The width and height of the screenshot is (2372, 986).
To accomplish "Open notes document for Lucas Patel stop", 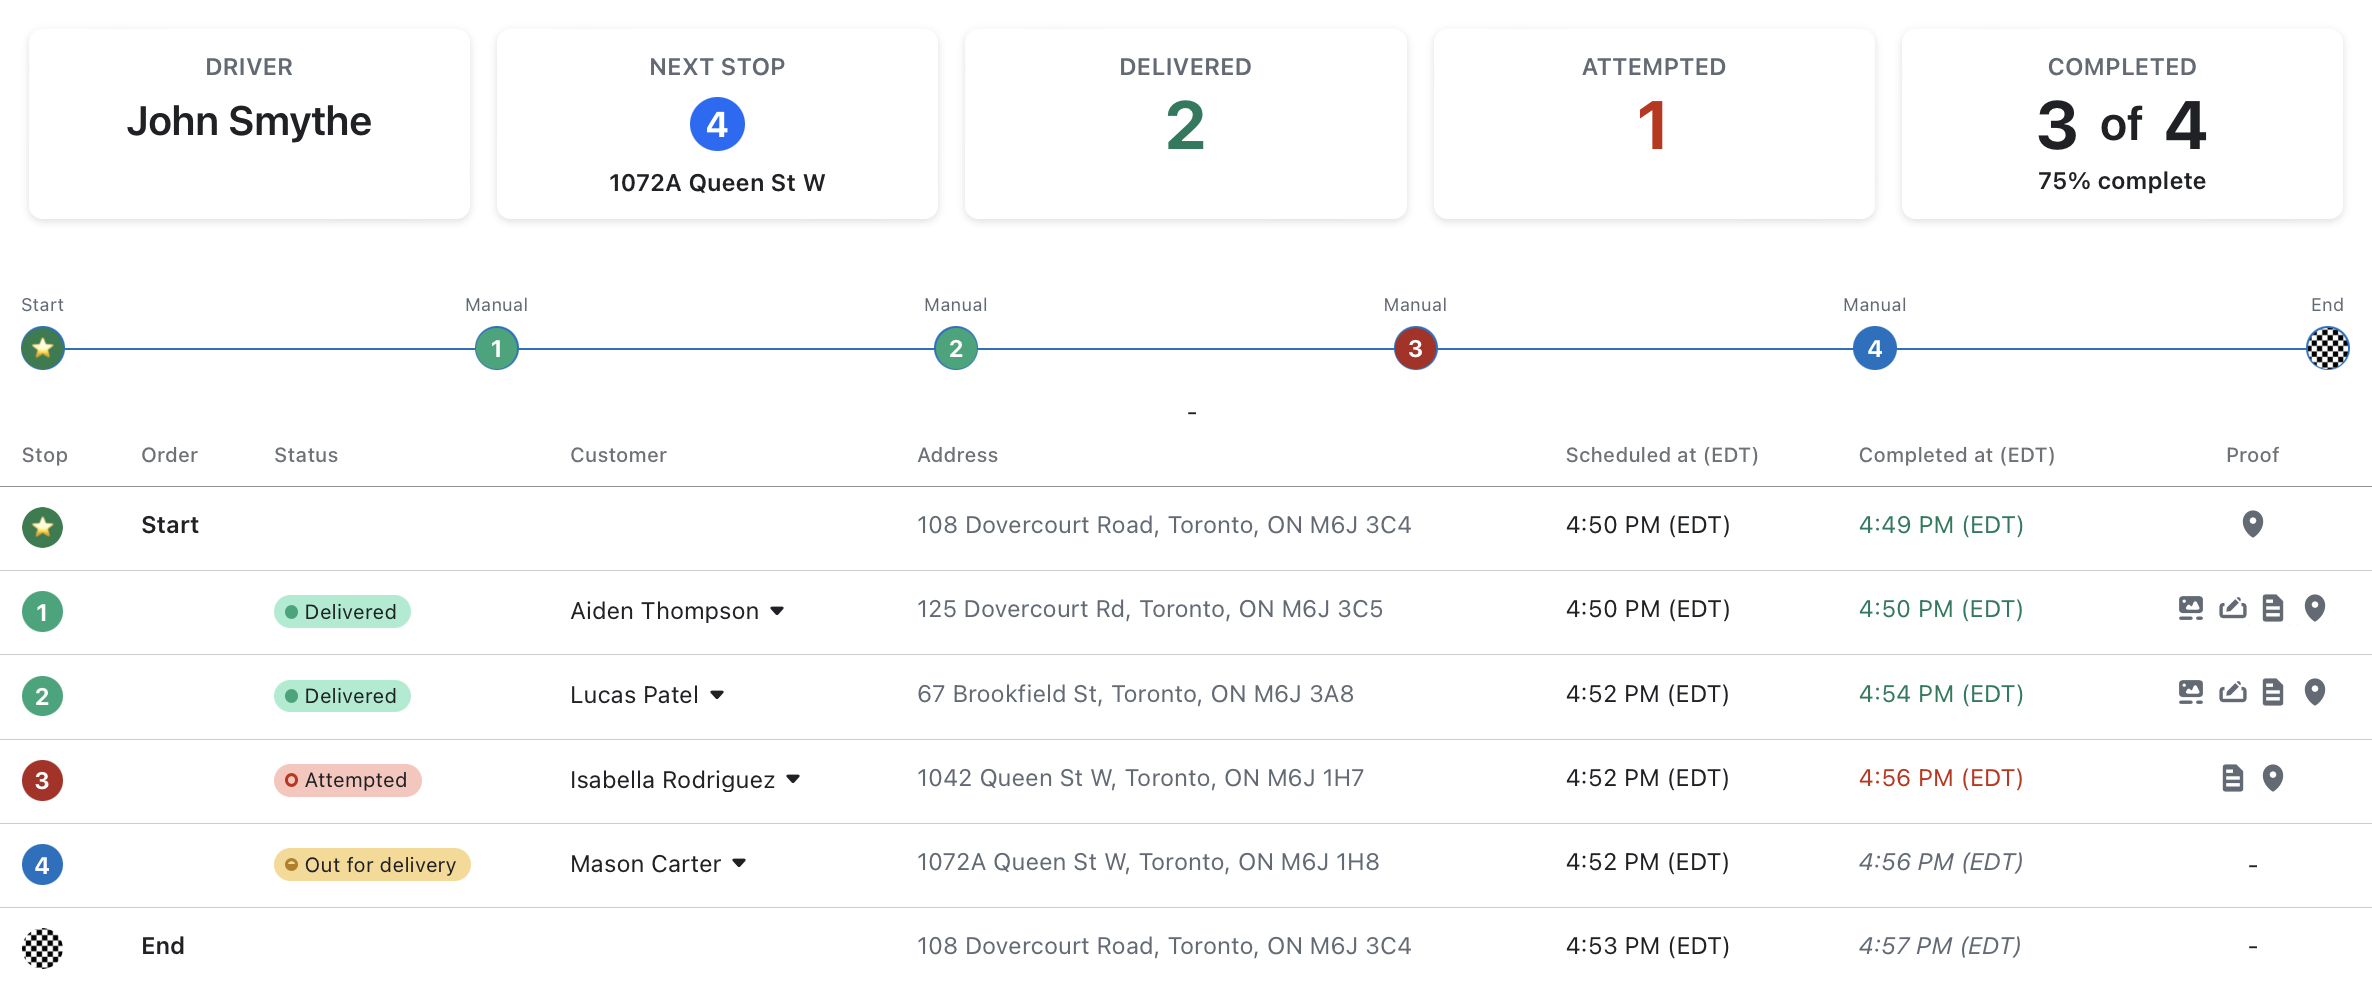I will pyautogui.click(x=2273, y=692).
